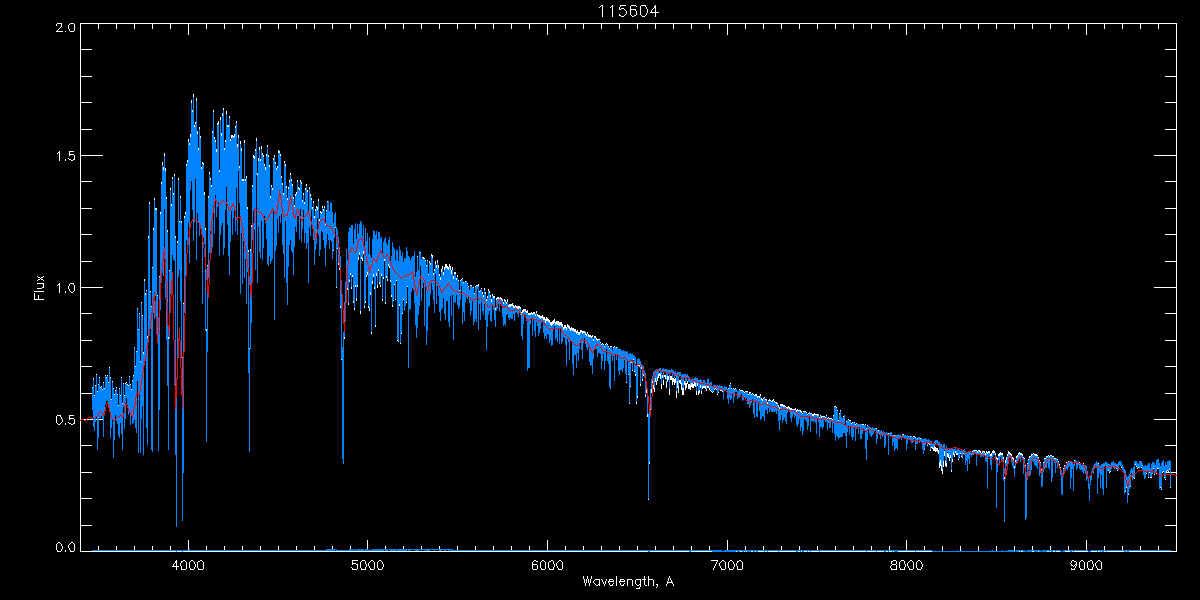This screenshot has width=1200, height=600.
Task: Select the 8000 wavelength tick label
Action: [x=906, y=565]
